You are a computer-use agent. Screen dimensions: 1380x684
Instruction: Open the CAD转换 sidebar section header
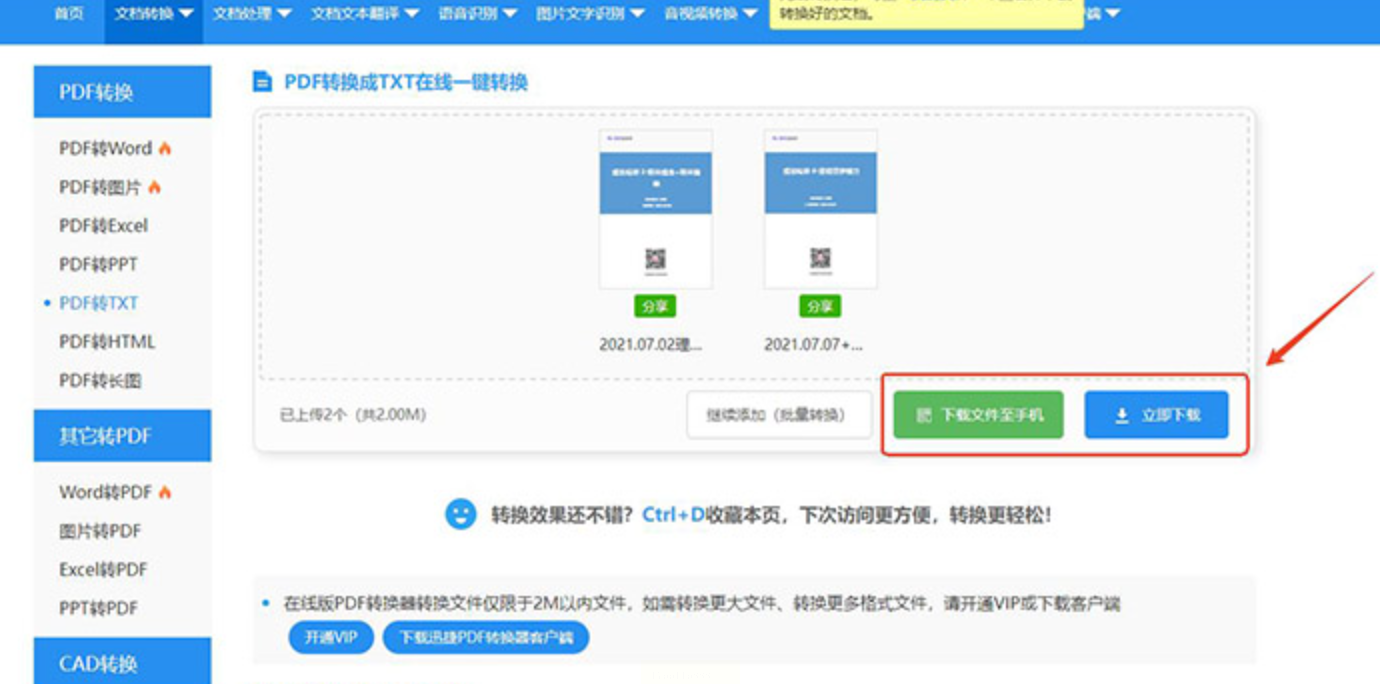(x=122, y=661)
